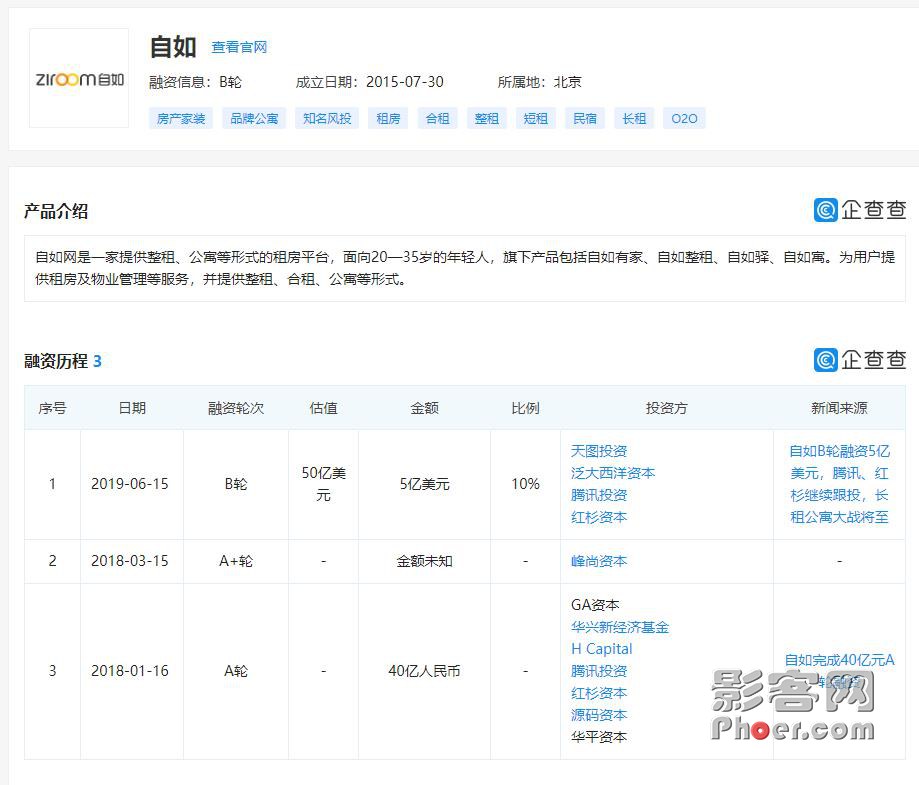Screen dimensions: 919x785
Task: Click the 产品介绍 section heading
Action: 56,211
